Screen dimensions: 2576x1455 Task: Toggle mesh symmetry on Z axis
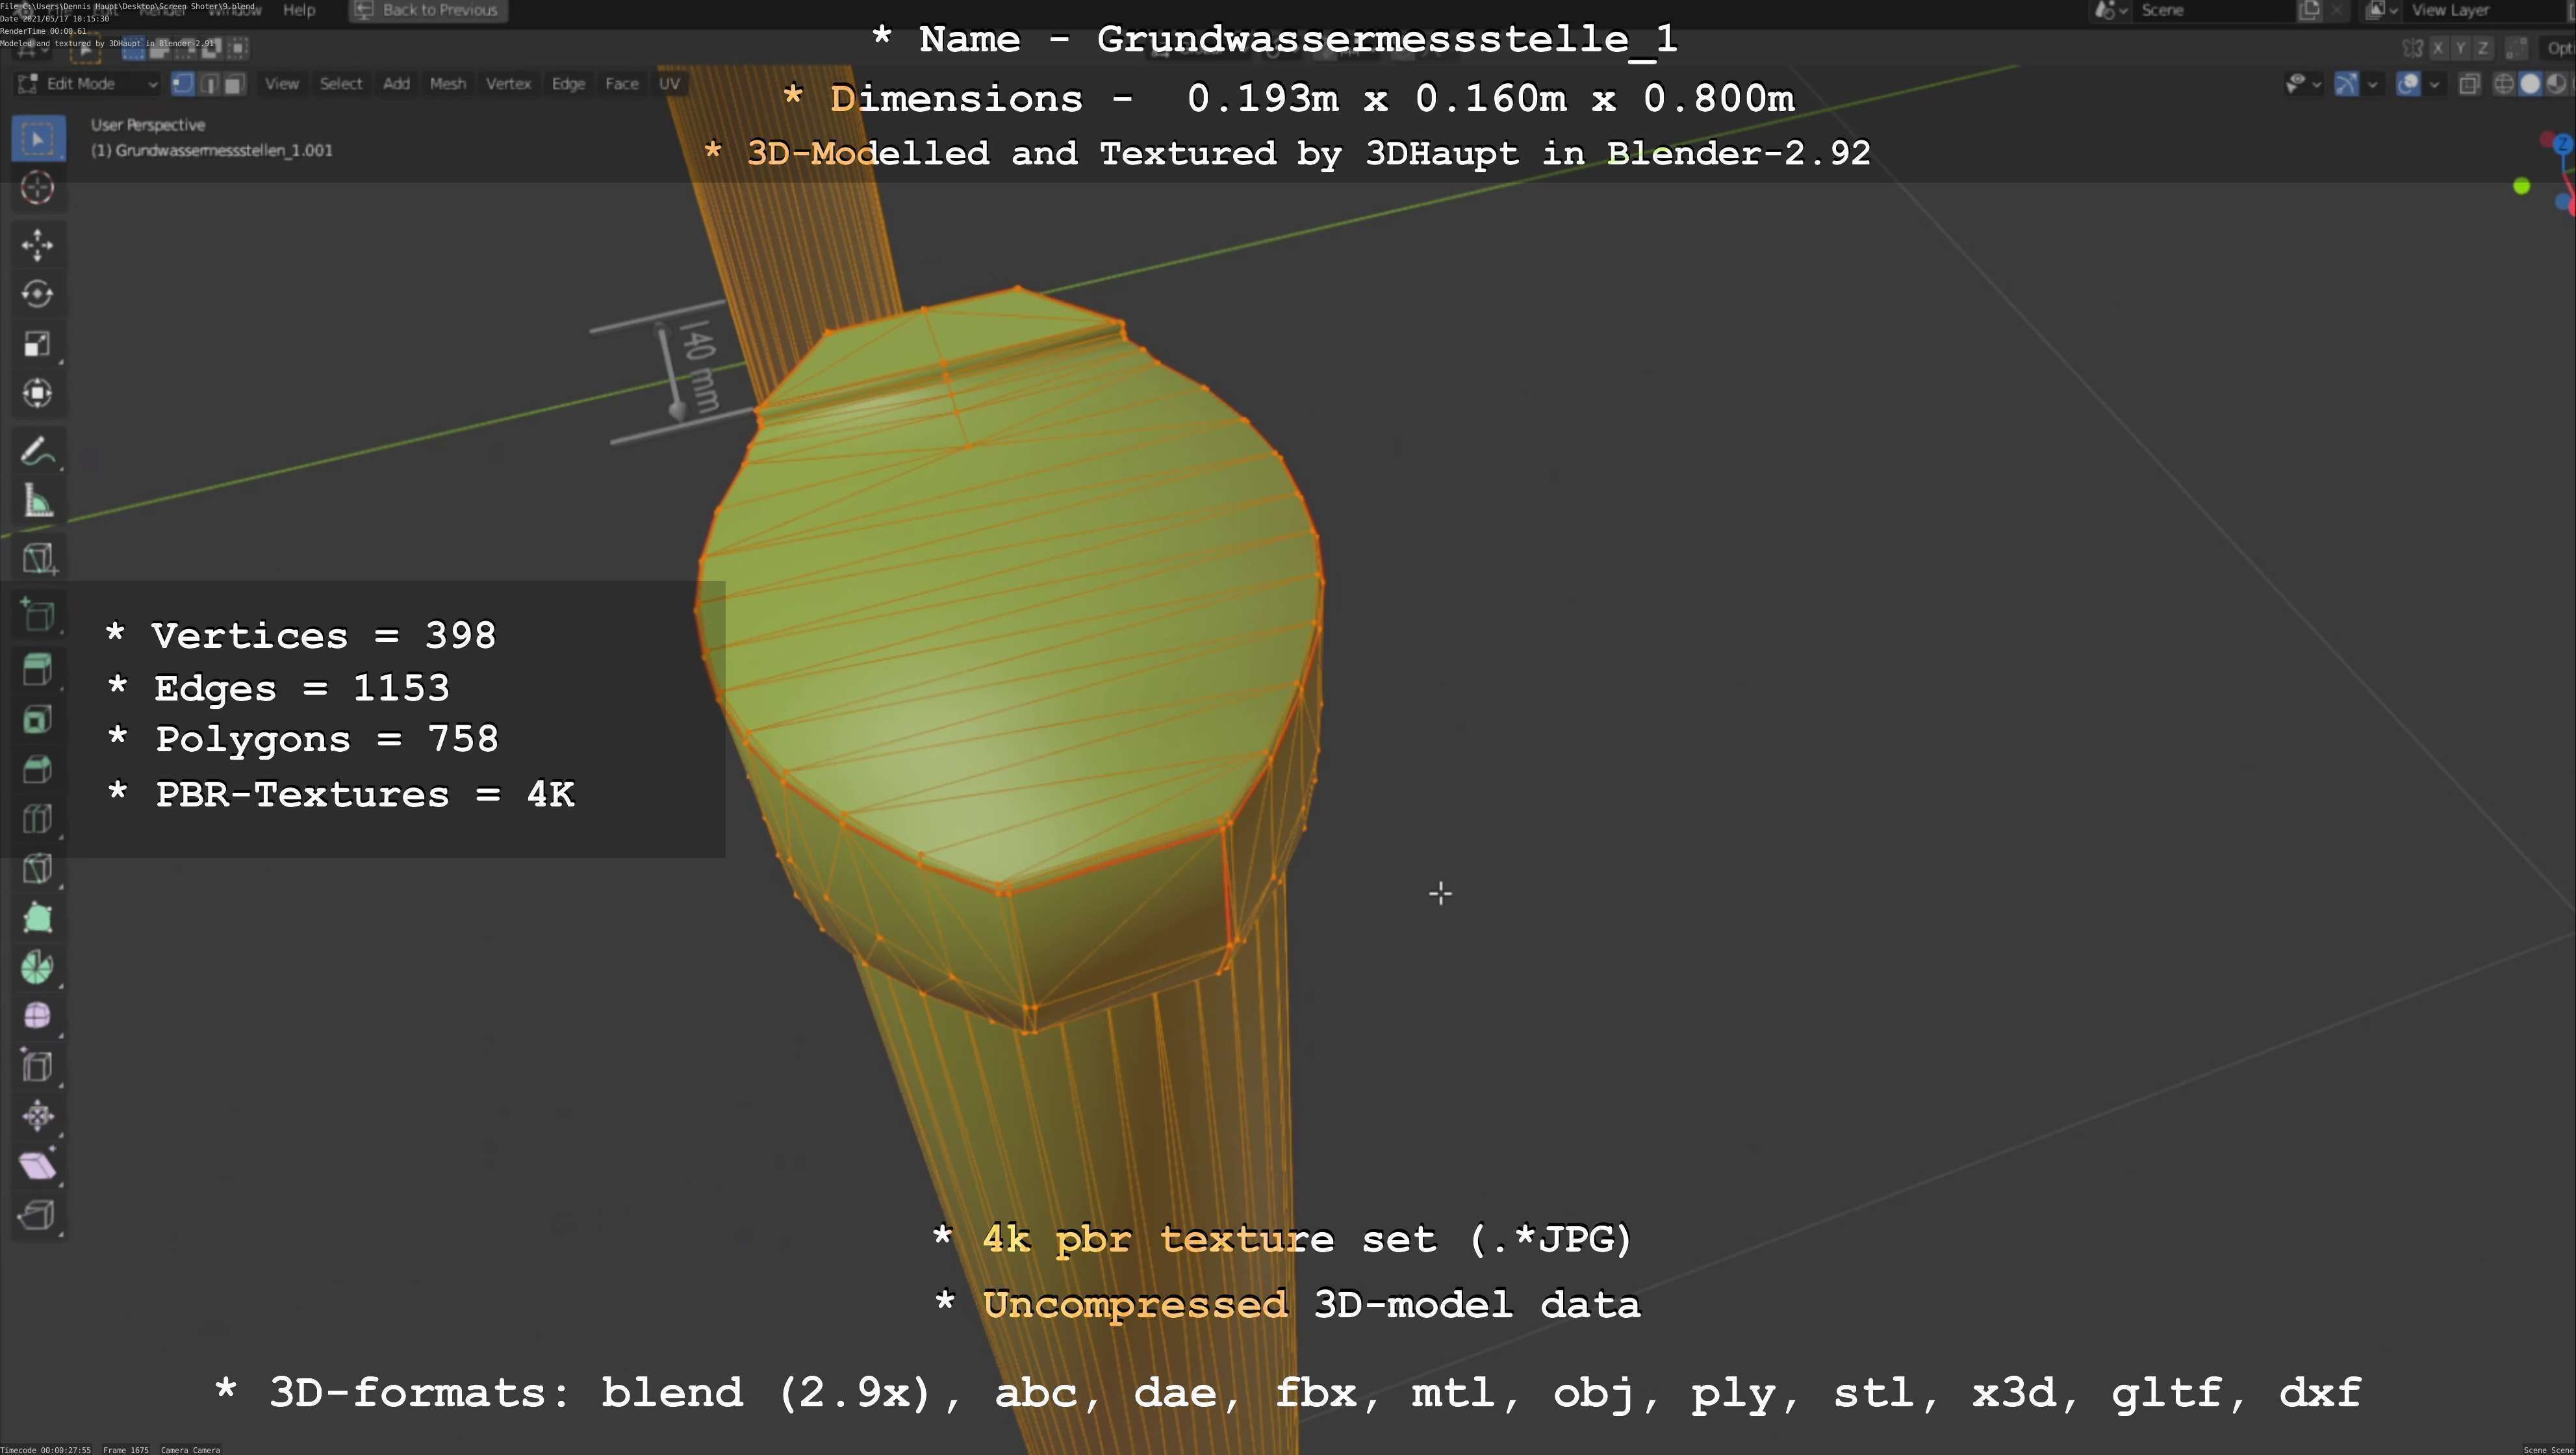pyautogui.click(x=2482, y=48)
